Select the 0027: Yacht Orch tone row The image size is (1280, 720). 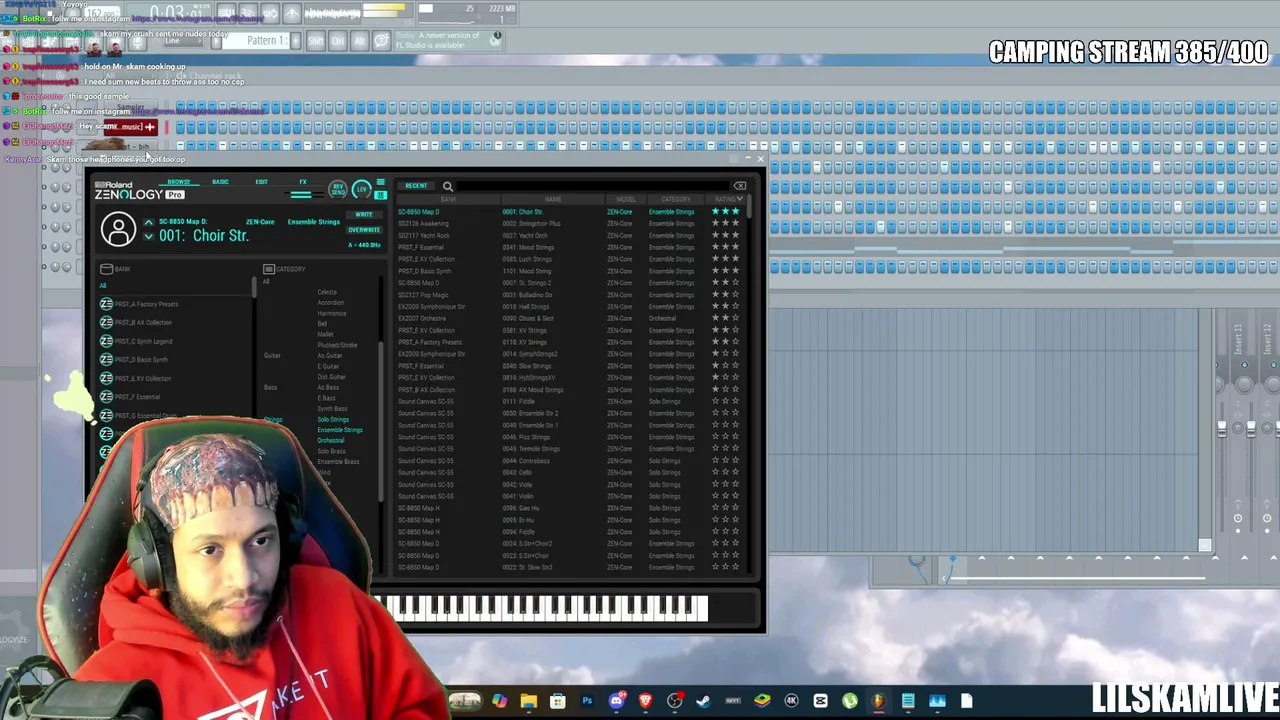(570, 236)
